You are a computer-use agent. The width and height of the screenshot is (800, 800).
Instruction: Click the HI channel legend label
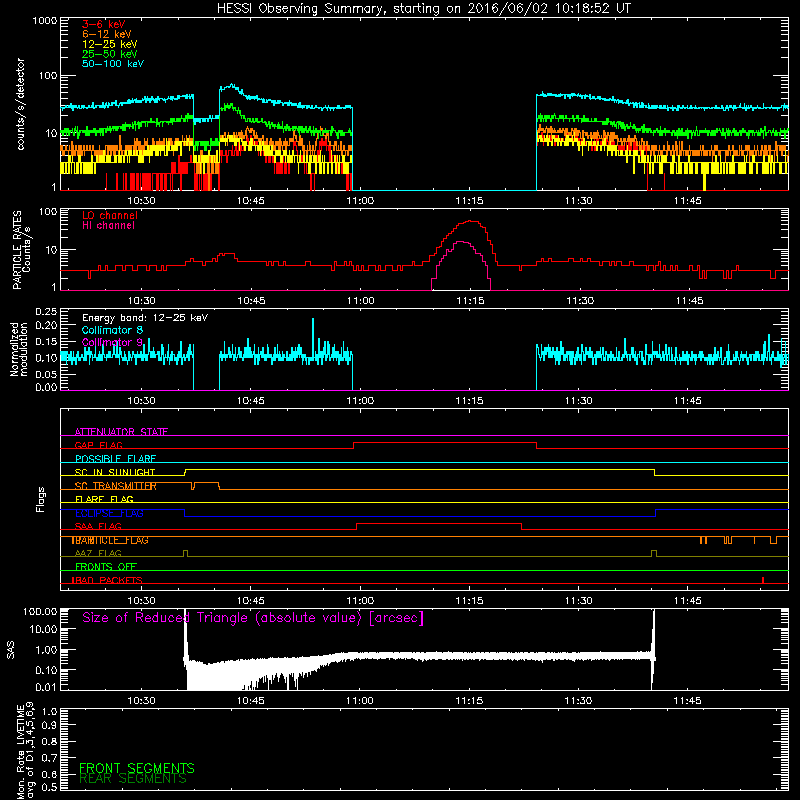(x=108, y=225)
